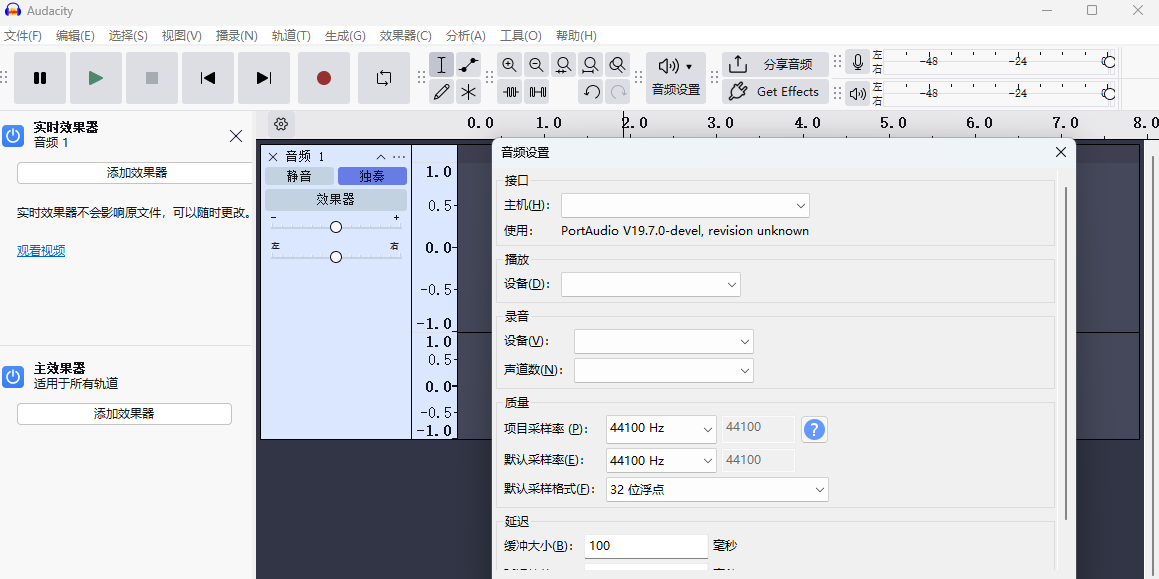Image resolution: width=1159 pixels, height=579 pixels.
Task: Click Trim audio outside selection icon
Action: click(x=509, y=92)
